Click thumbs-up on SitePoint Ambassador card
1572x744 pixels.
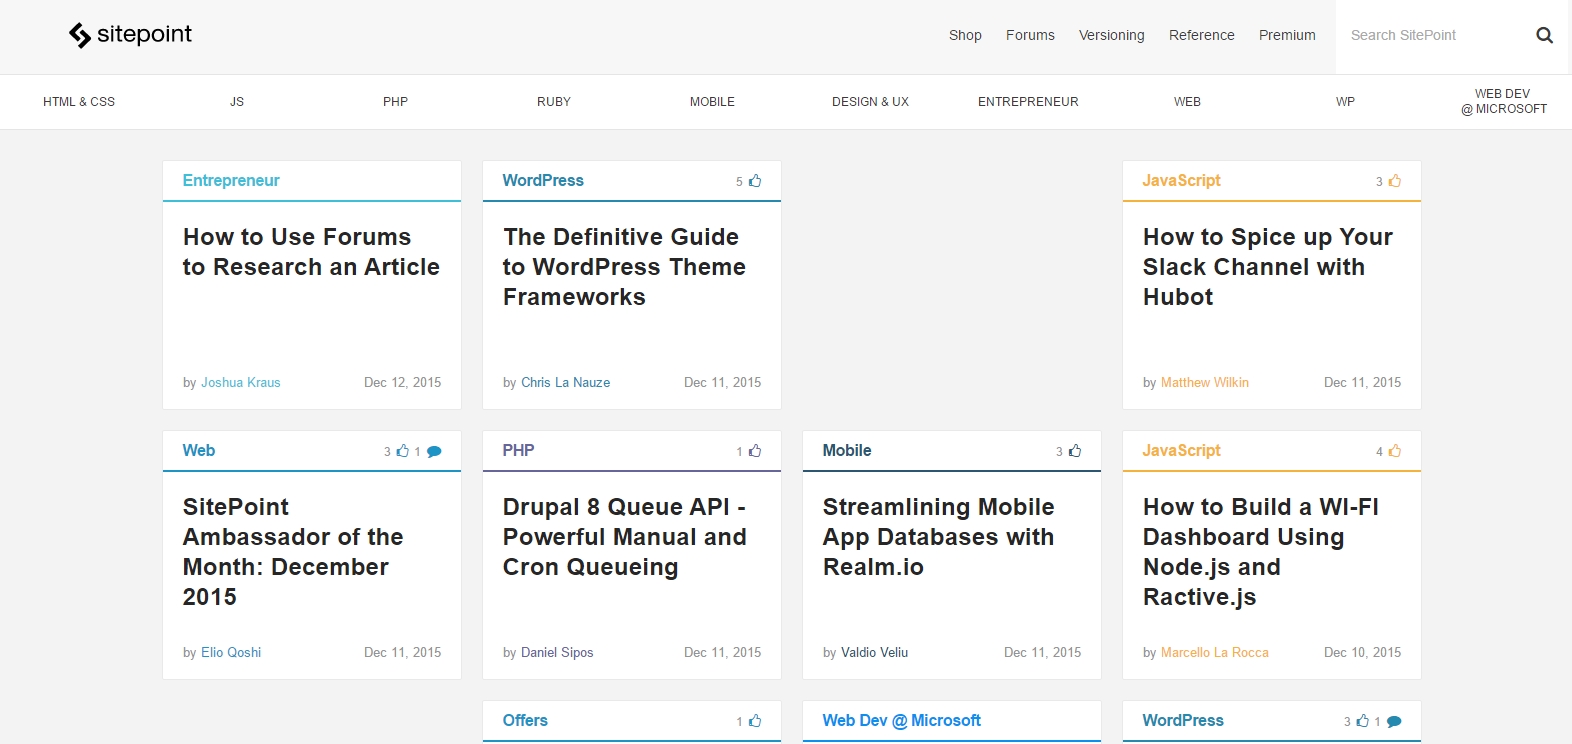[x=402, y=451]
